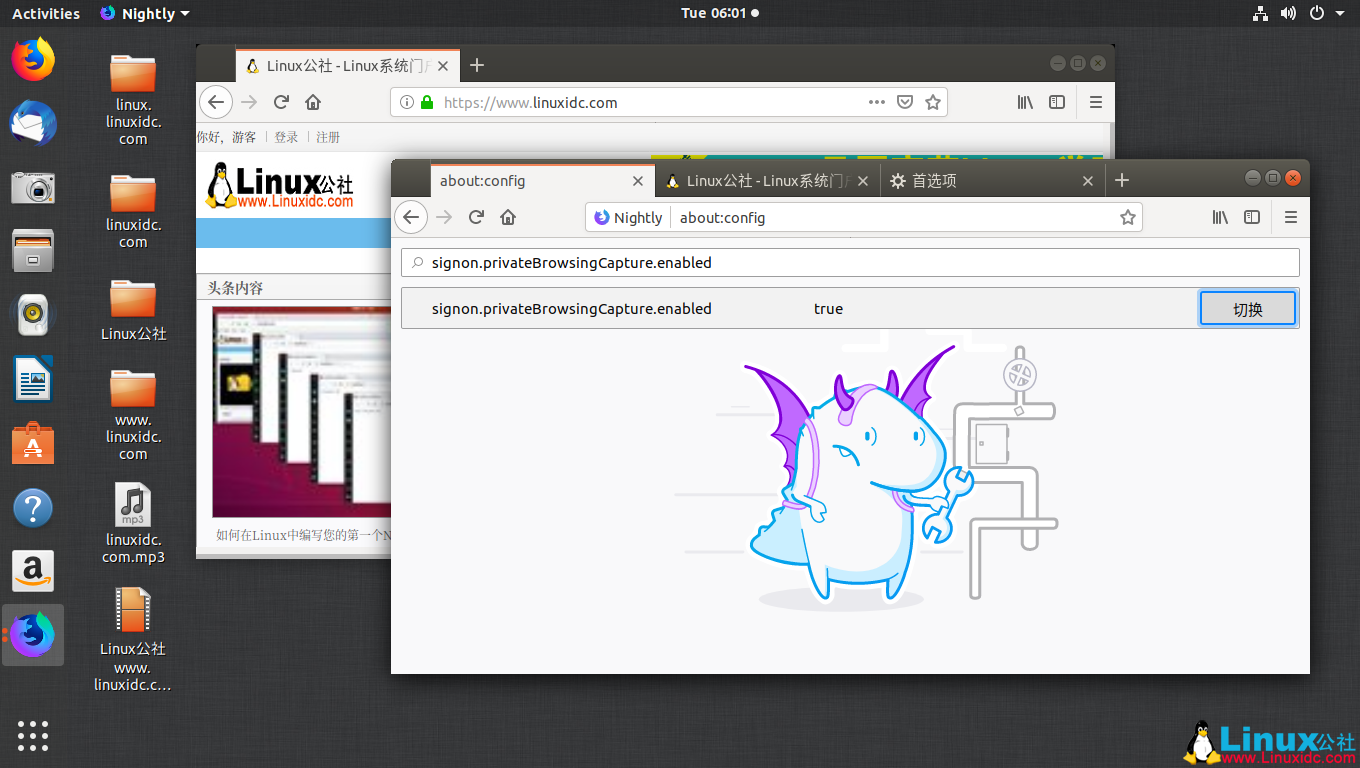Open the 首选项 preferences tab

pos(991,181)
